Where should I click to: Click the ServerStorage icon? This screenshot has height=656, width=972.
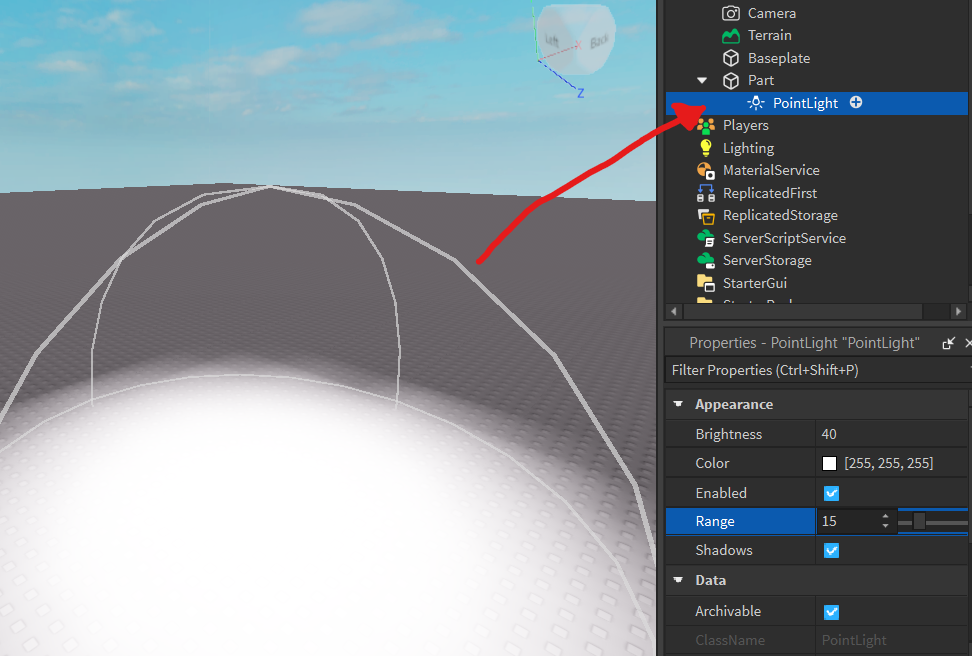[x=705, y=260]
